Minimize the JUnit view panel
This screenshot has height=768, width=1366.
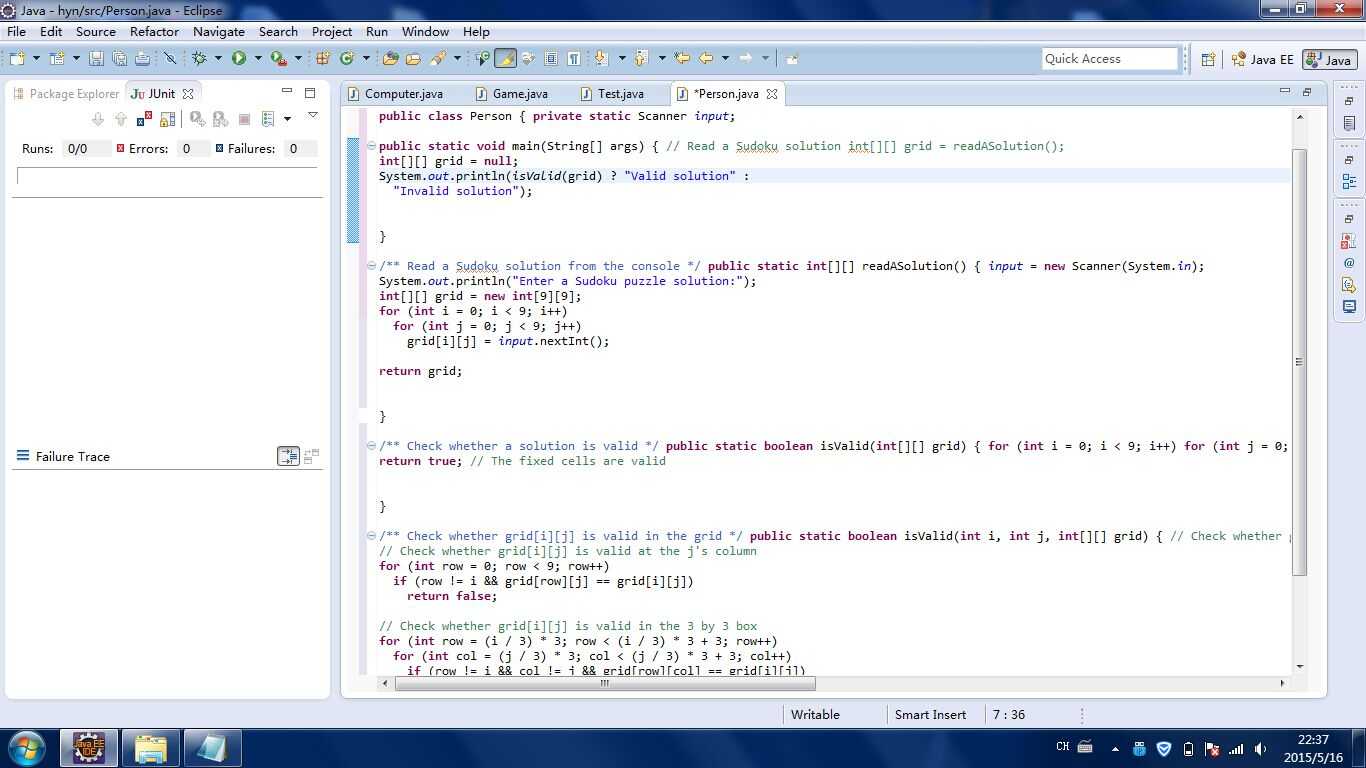click(286, 92)
